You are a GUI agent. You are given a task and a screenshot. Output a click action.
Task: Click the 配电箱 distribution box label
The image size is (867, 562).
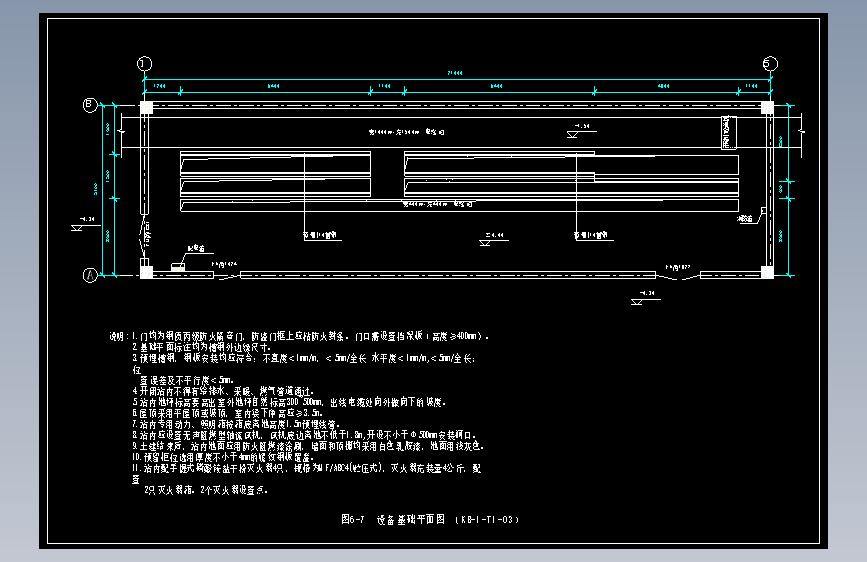point(196,249)
